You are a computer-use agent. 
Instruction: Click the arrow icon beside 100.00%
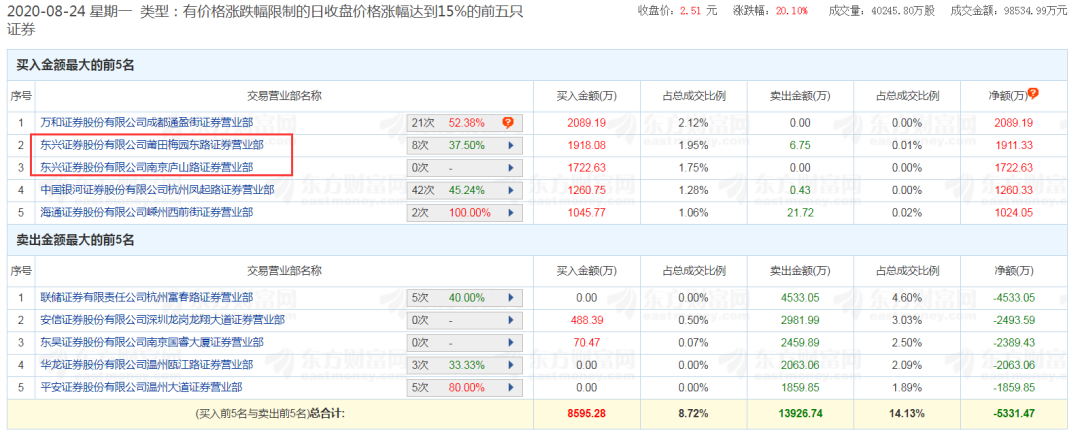[x=511, y=212]
